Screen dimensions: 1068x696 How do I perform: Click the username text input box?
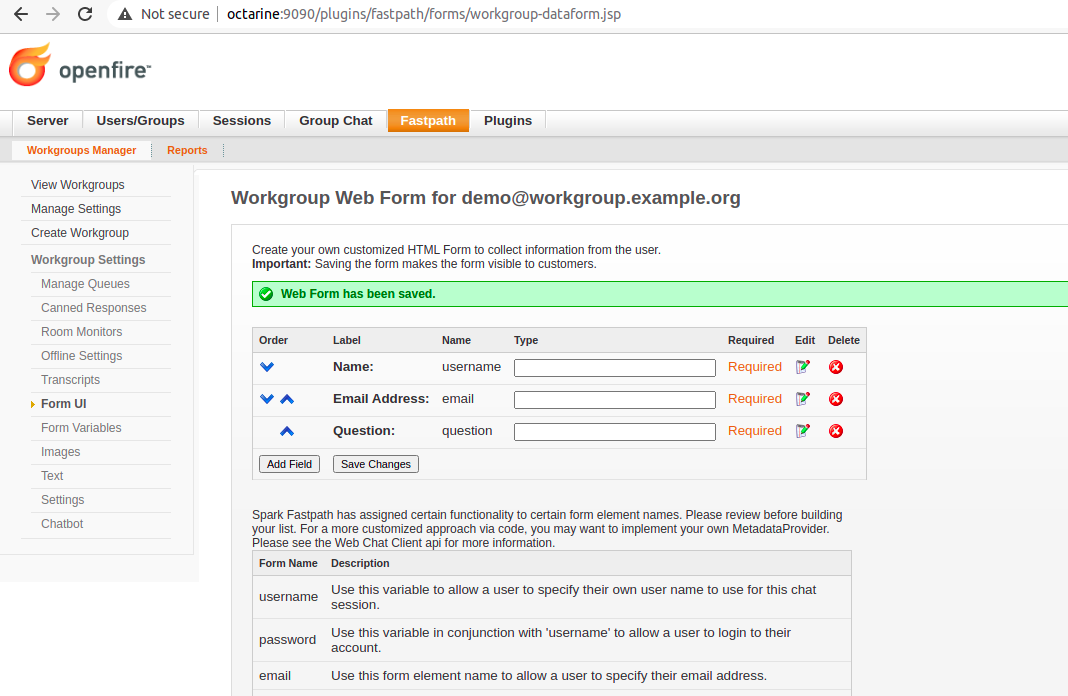click(x=614, y=367)
